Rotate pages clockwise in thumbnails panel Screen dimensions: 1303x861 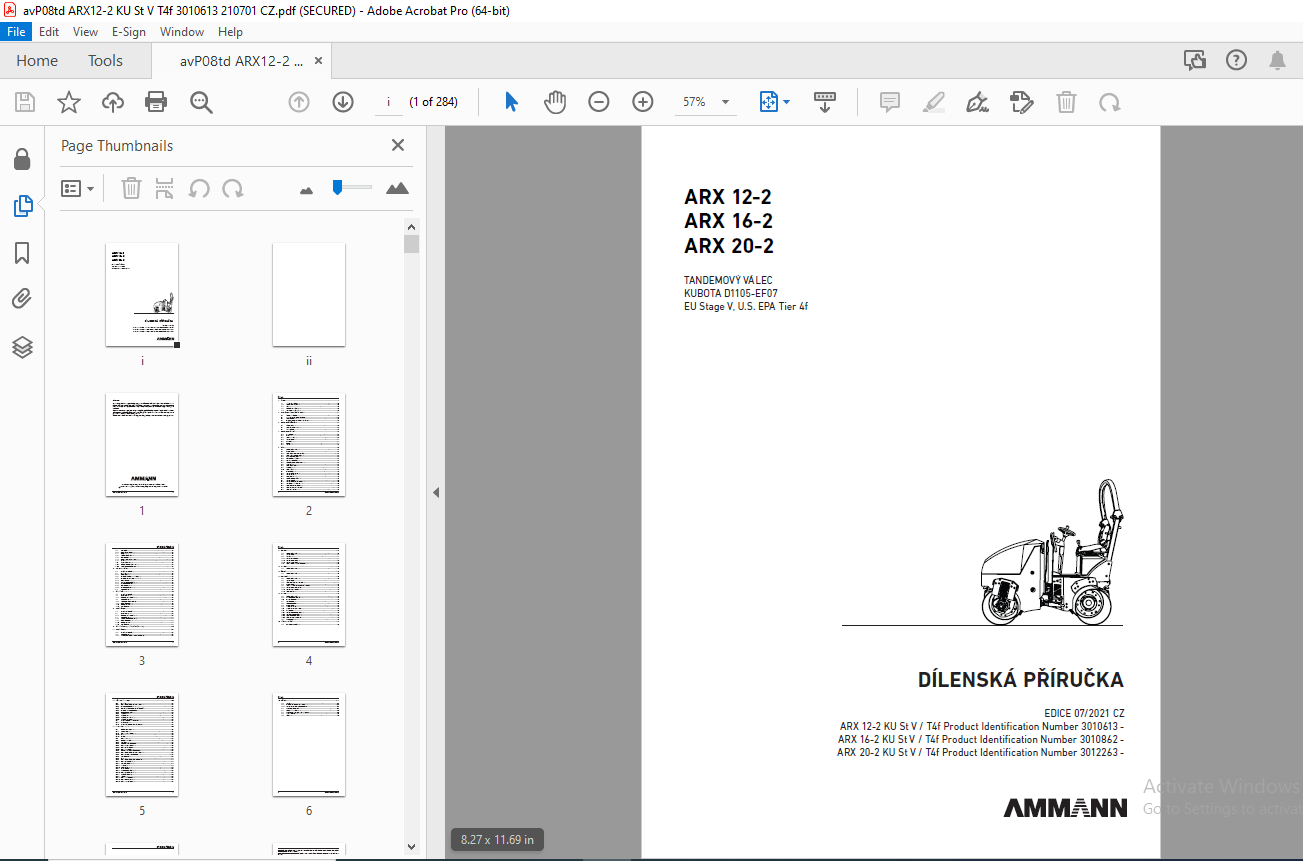coord(233,188)
